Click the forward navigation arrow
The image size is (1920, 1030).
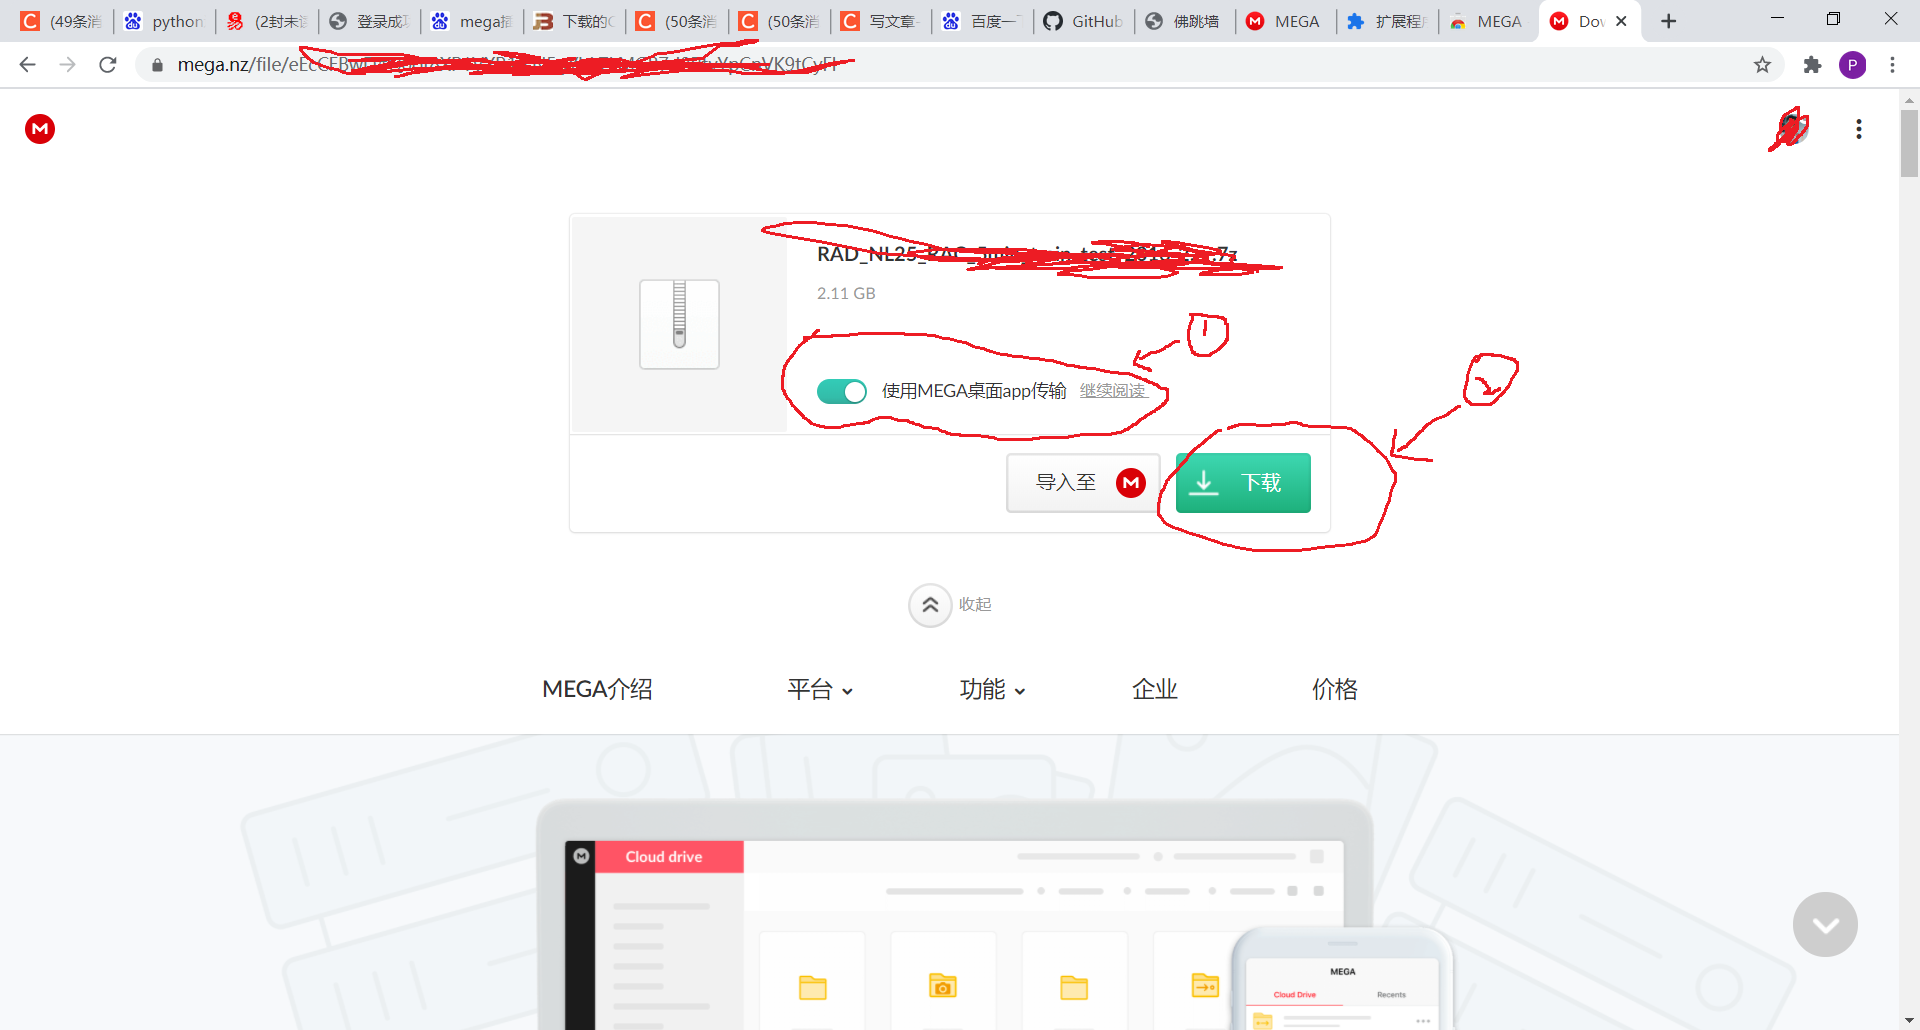click(x=67, y=64)
